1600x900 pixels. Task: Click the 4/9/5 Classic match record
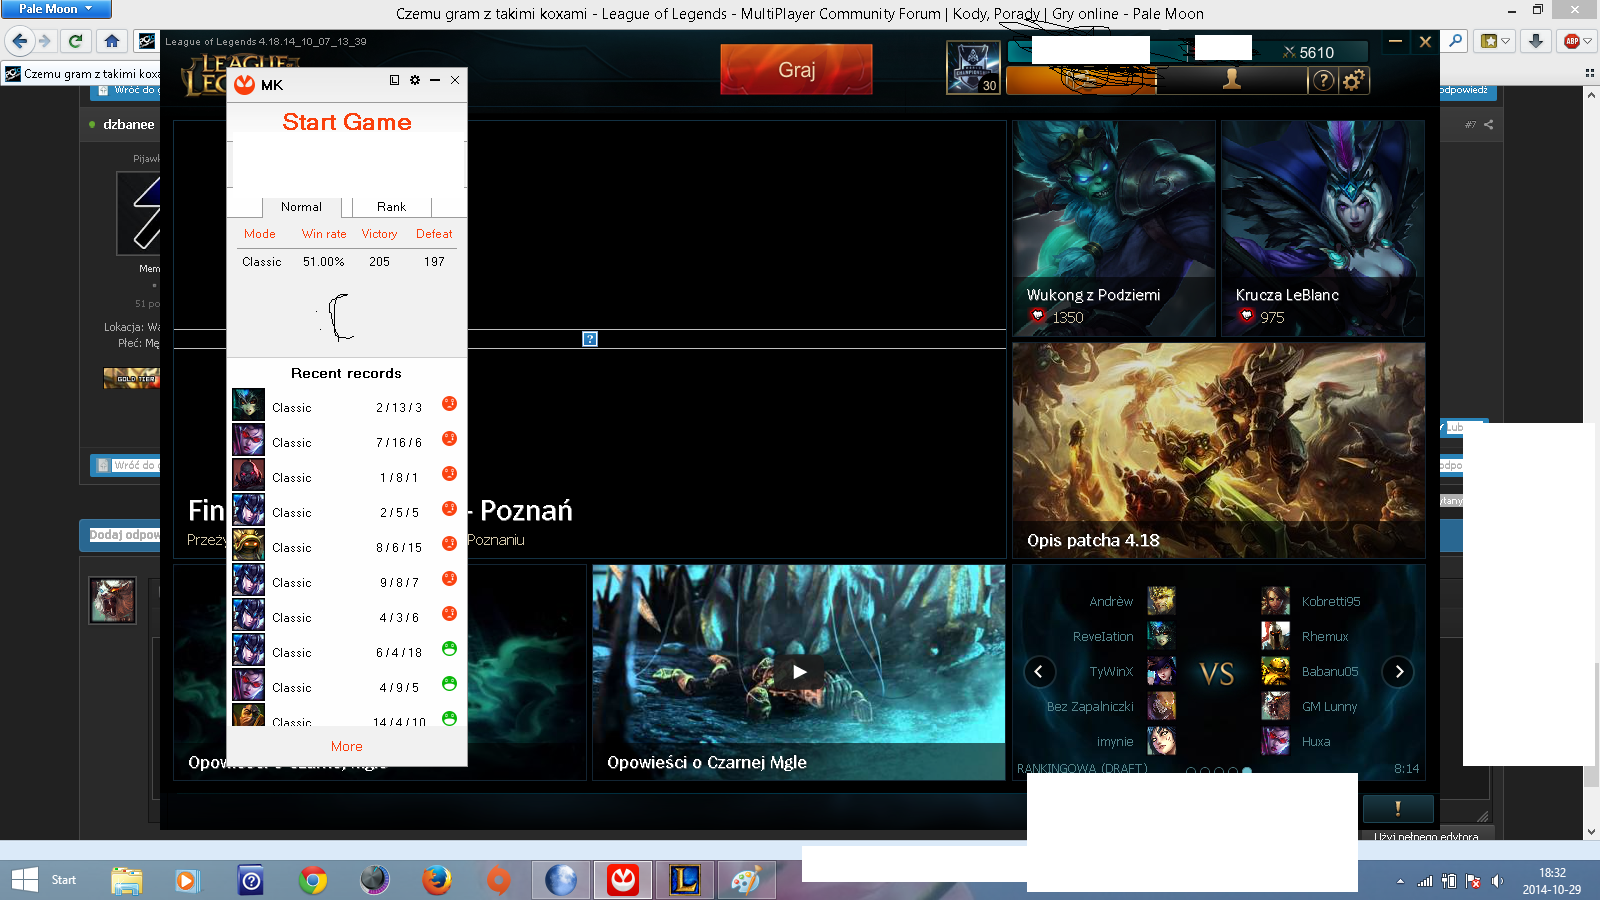(346, 685)
